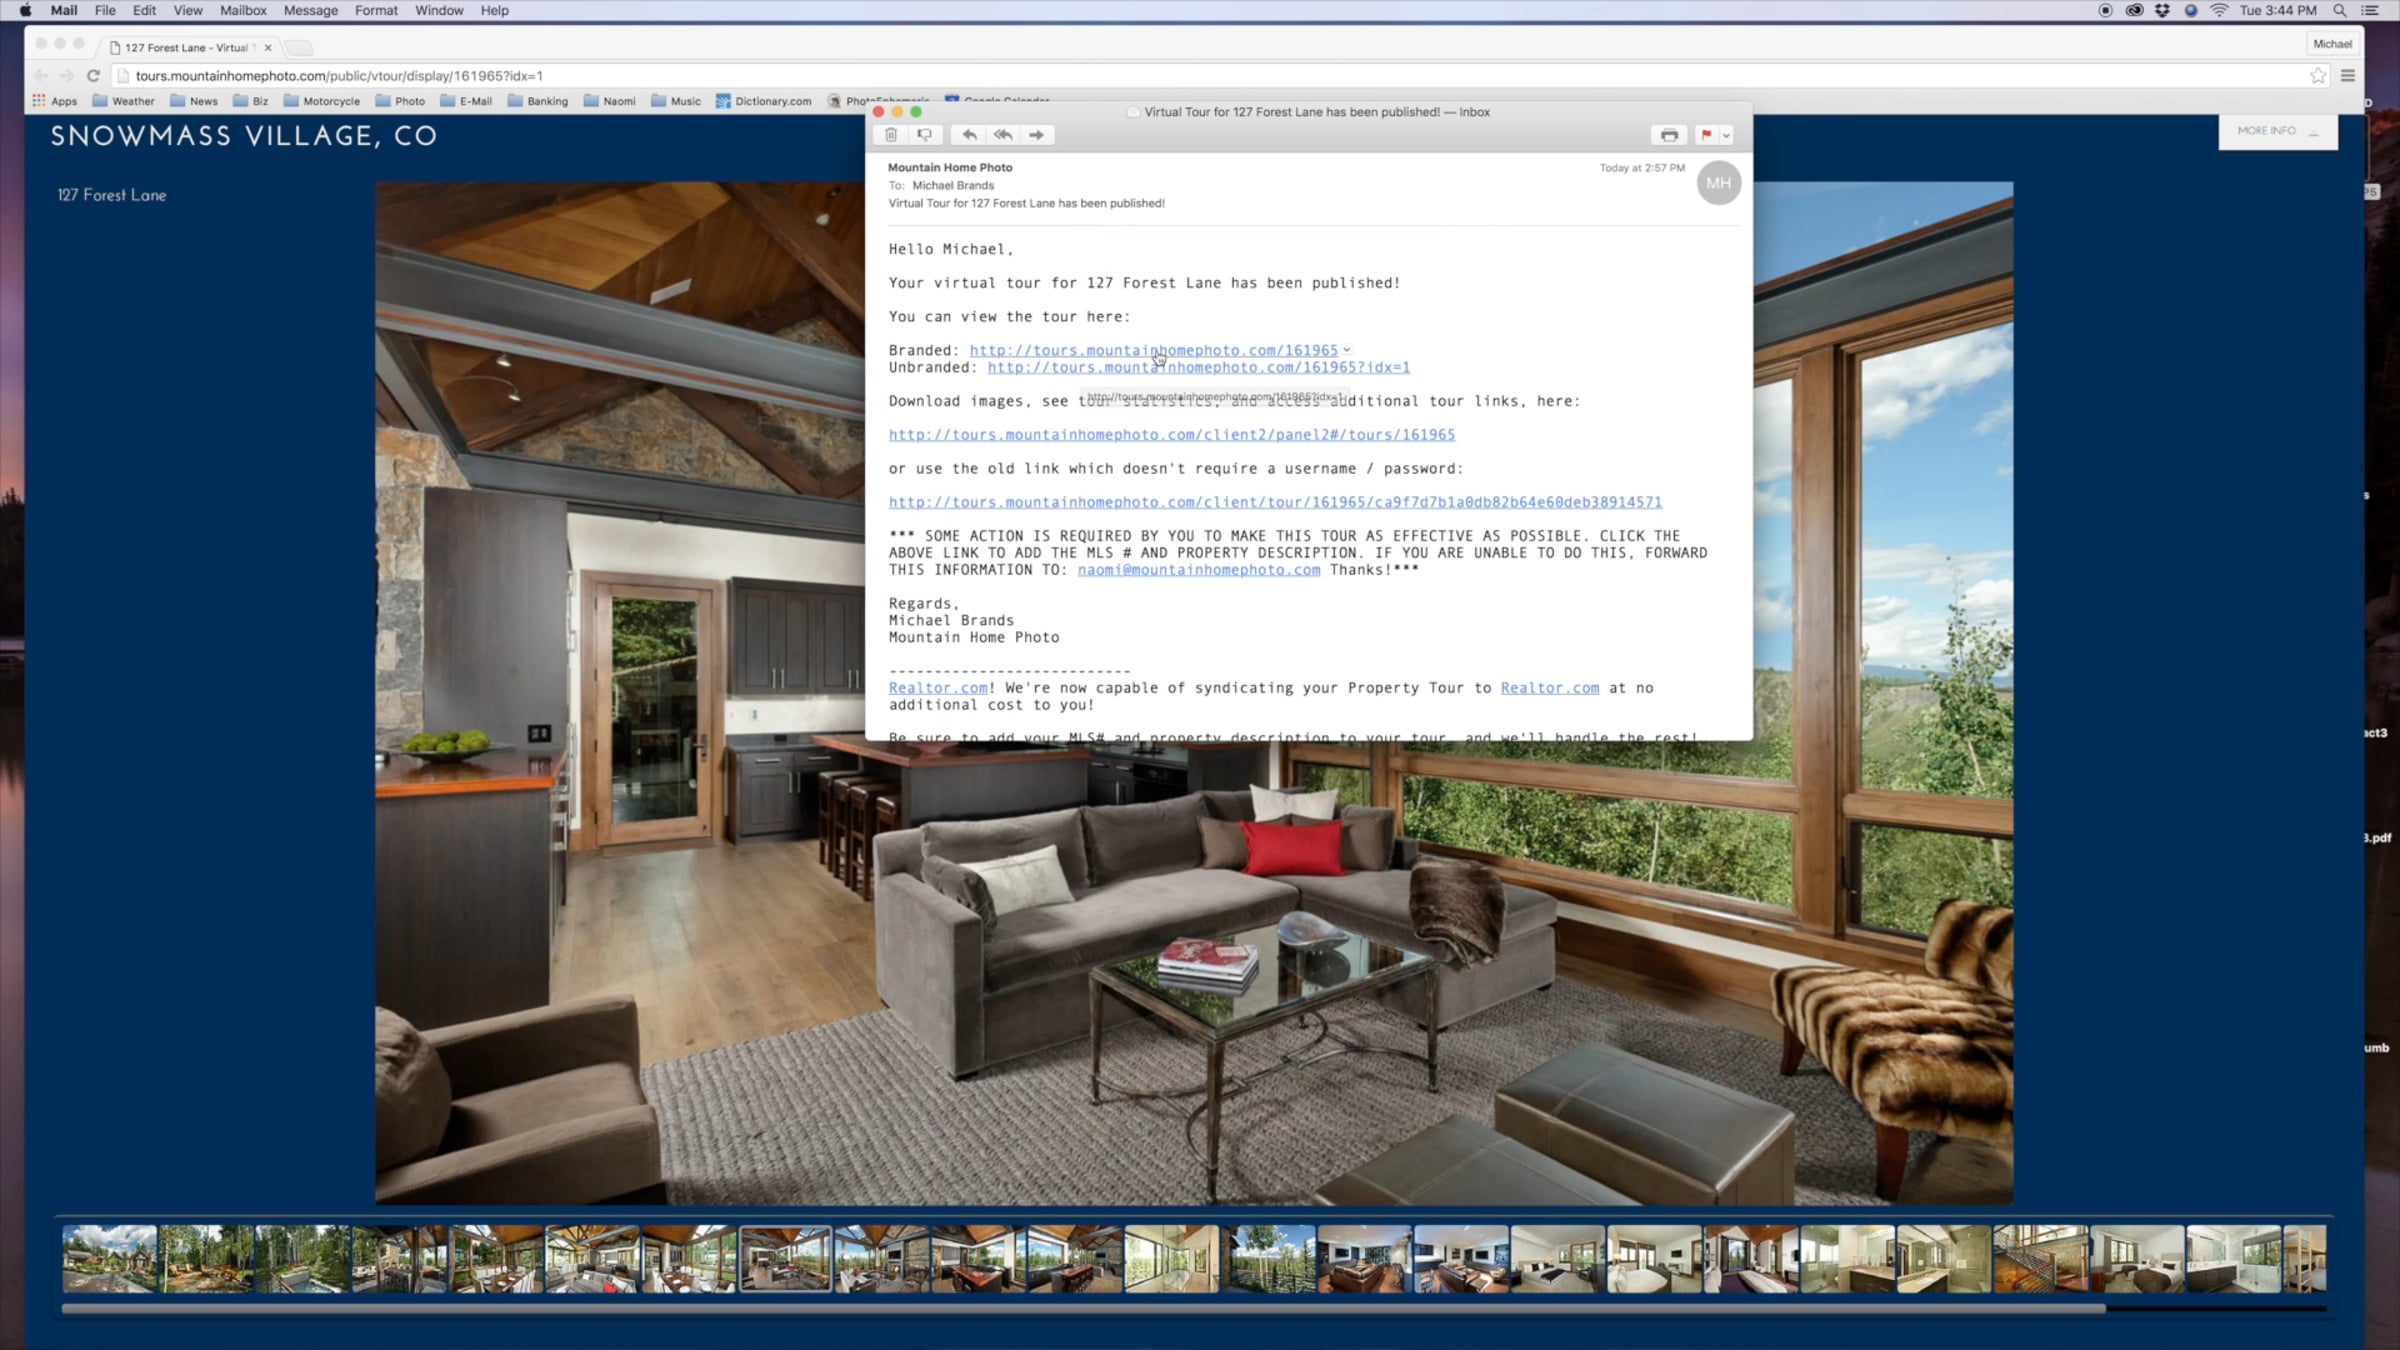This screenshot has width=2400, height=1350.
Task: Open the Apple menu
Action: point(25,11)
